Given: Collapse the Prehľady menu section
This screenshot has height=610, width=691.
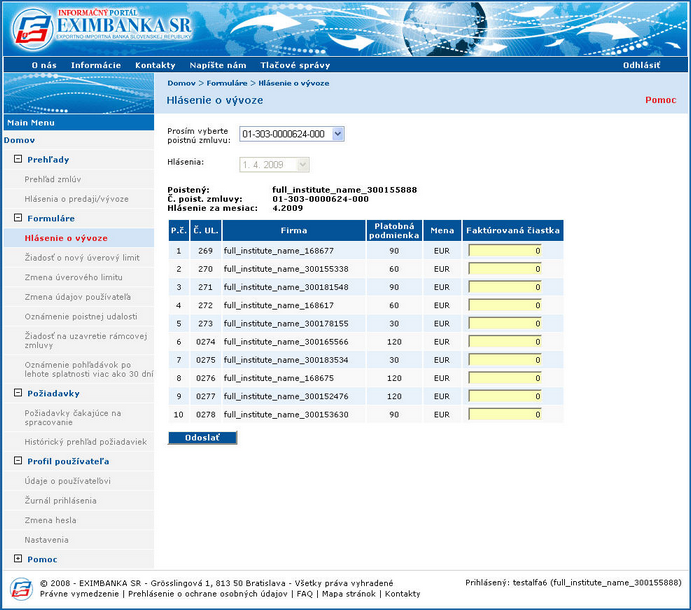Looking at the screenshot, I should (x=18, y=159).
